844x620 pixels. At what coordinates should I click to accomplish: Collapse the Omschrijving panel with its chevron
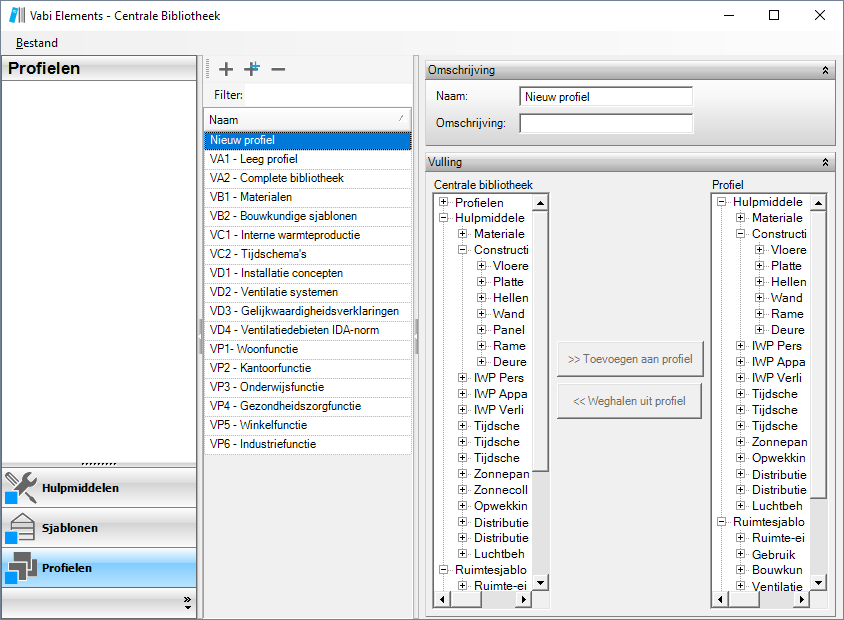[825, 70]
